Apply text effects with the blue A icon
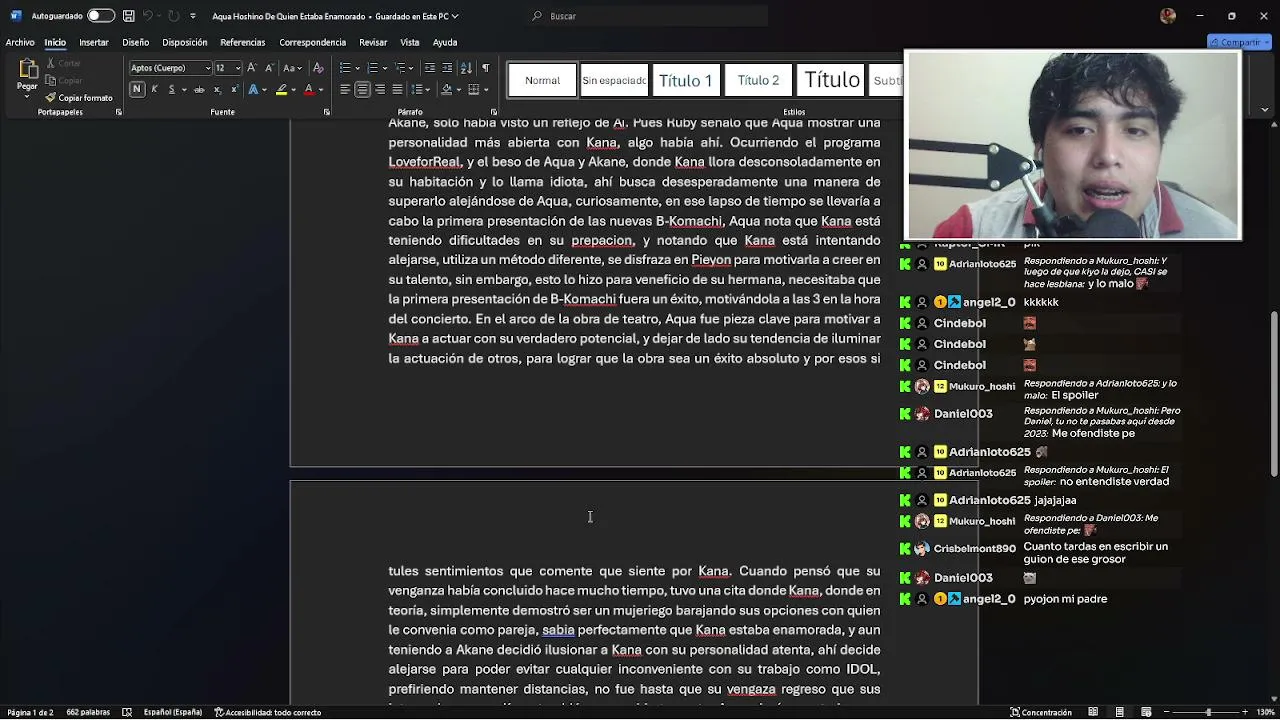The image size is (1280, 720). tap(252, 90)
